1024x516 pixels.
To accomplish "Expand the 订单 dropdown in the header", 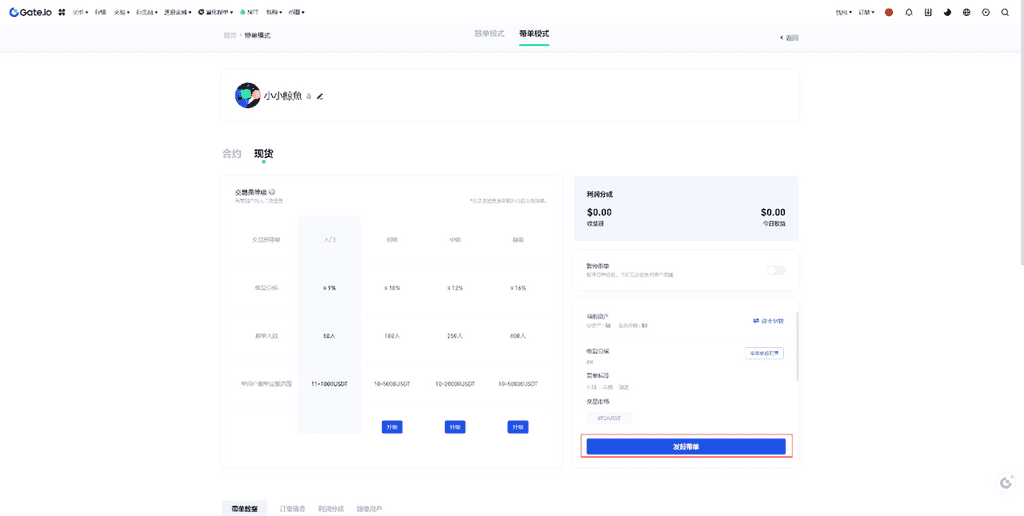I will (866, 12).
